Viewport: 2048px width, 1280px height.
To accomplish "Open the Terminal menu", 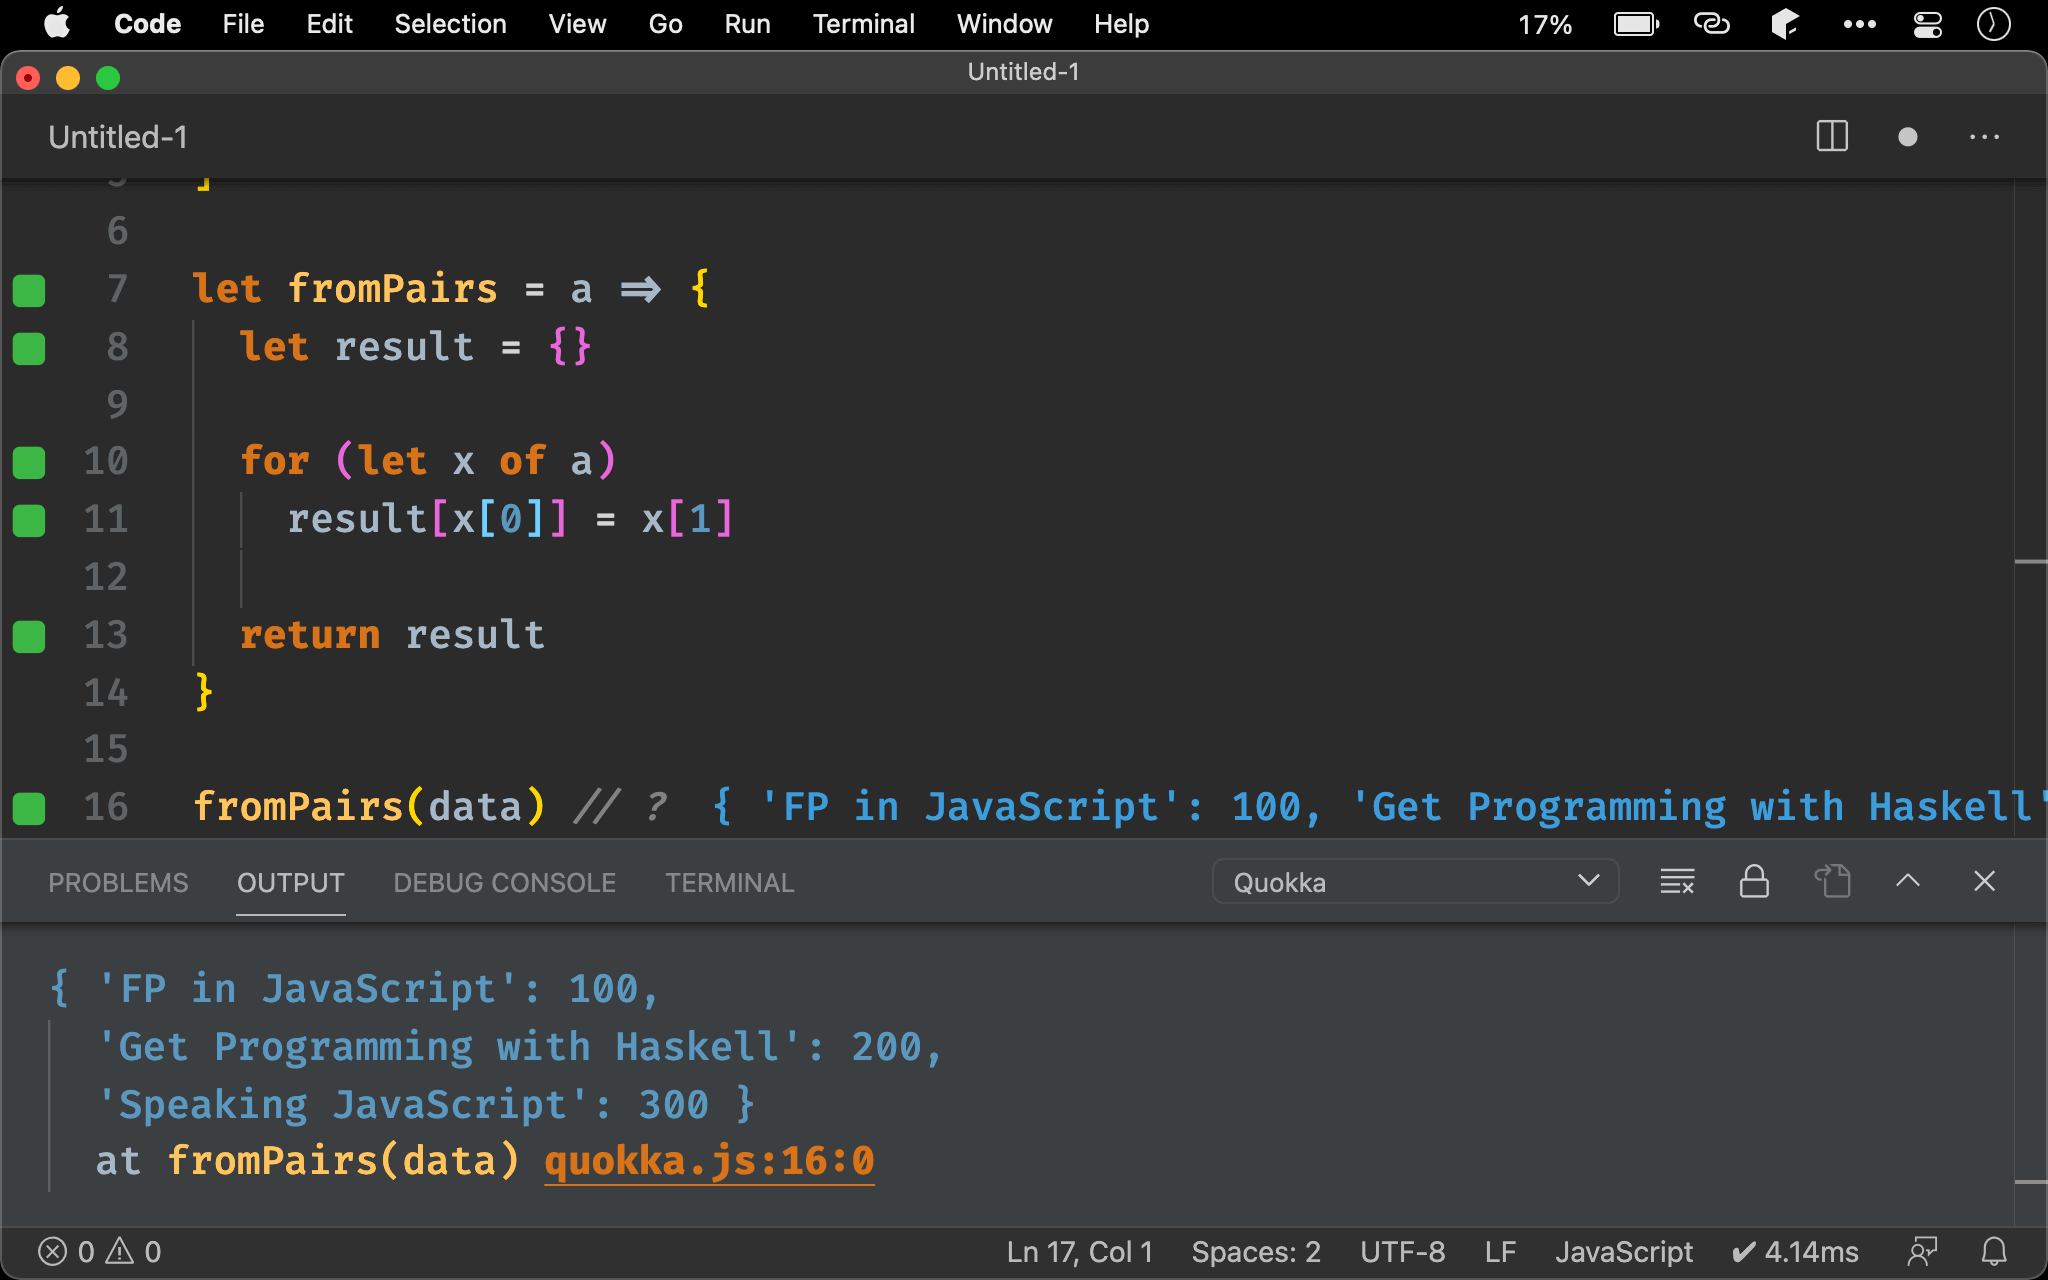I will pos(863,24).
